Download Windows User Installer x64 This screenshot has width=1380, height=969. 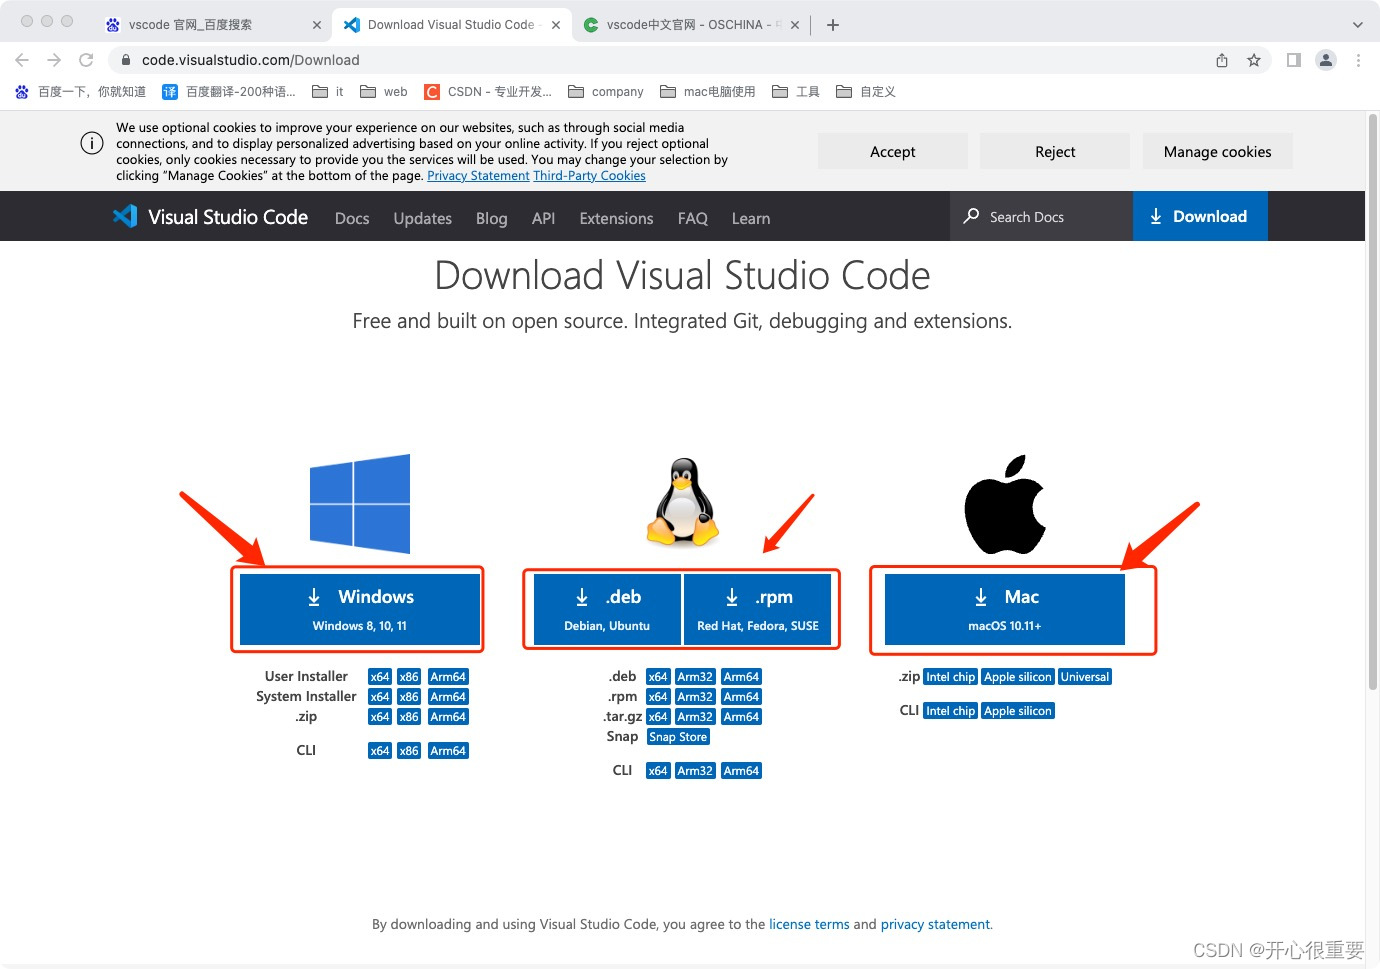380,677
